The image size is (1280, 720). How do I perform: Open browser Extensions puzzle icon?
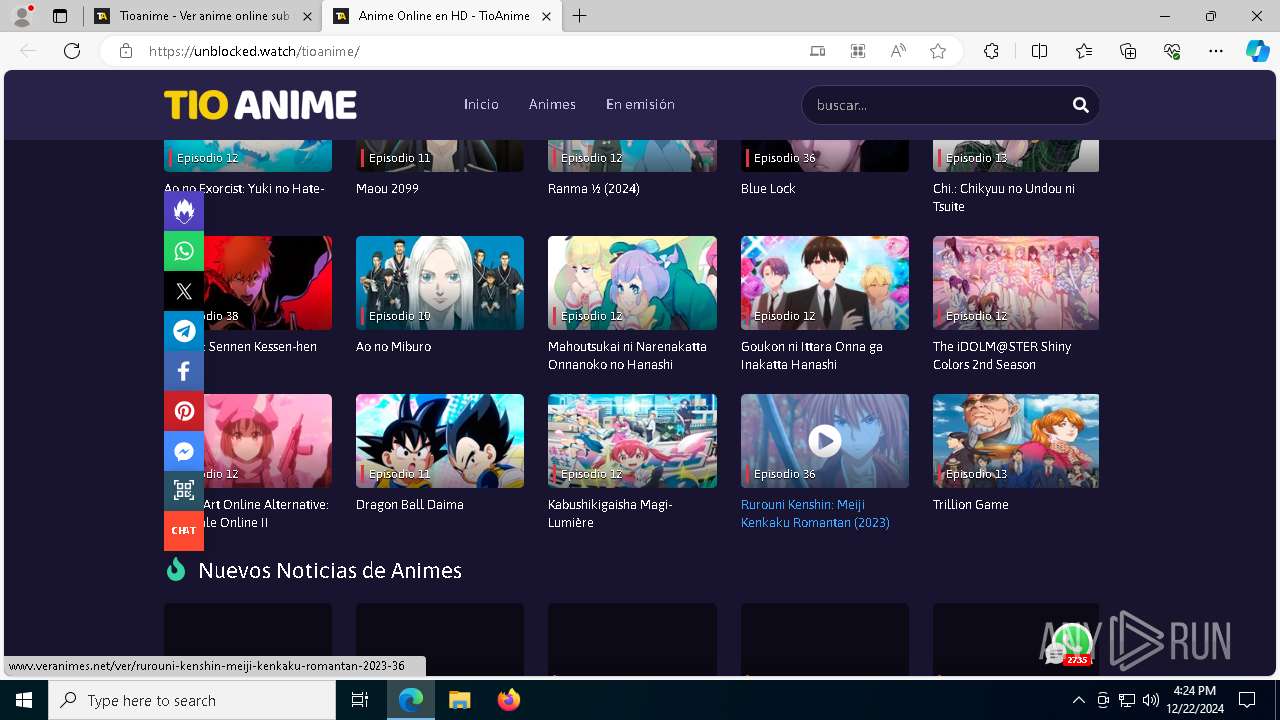[x=991, y=51]
